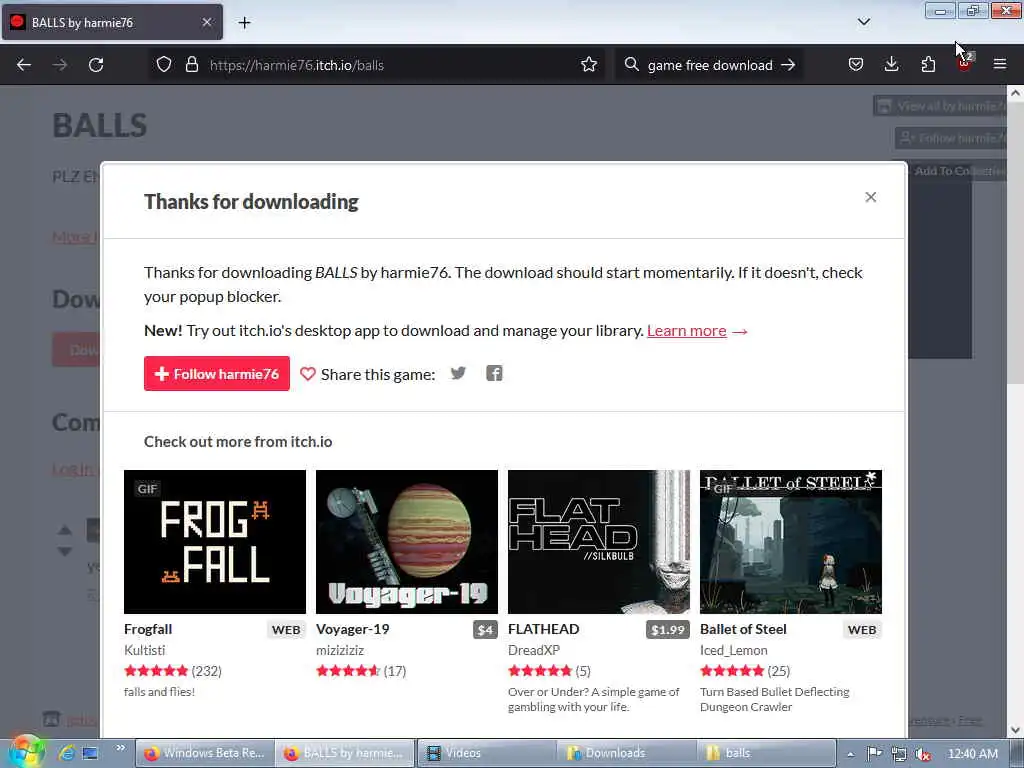Click the site security padlock icon

pyautogui.click(x=191, y=65)
